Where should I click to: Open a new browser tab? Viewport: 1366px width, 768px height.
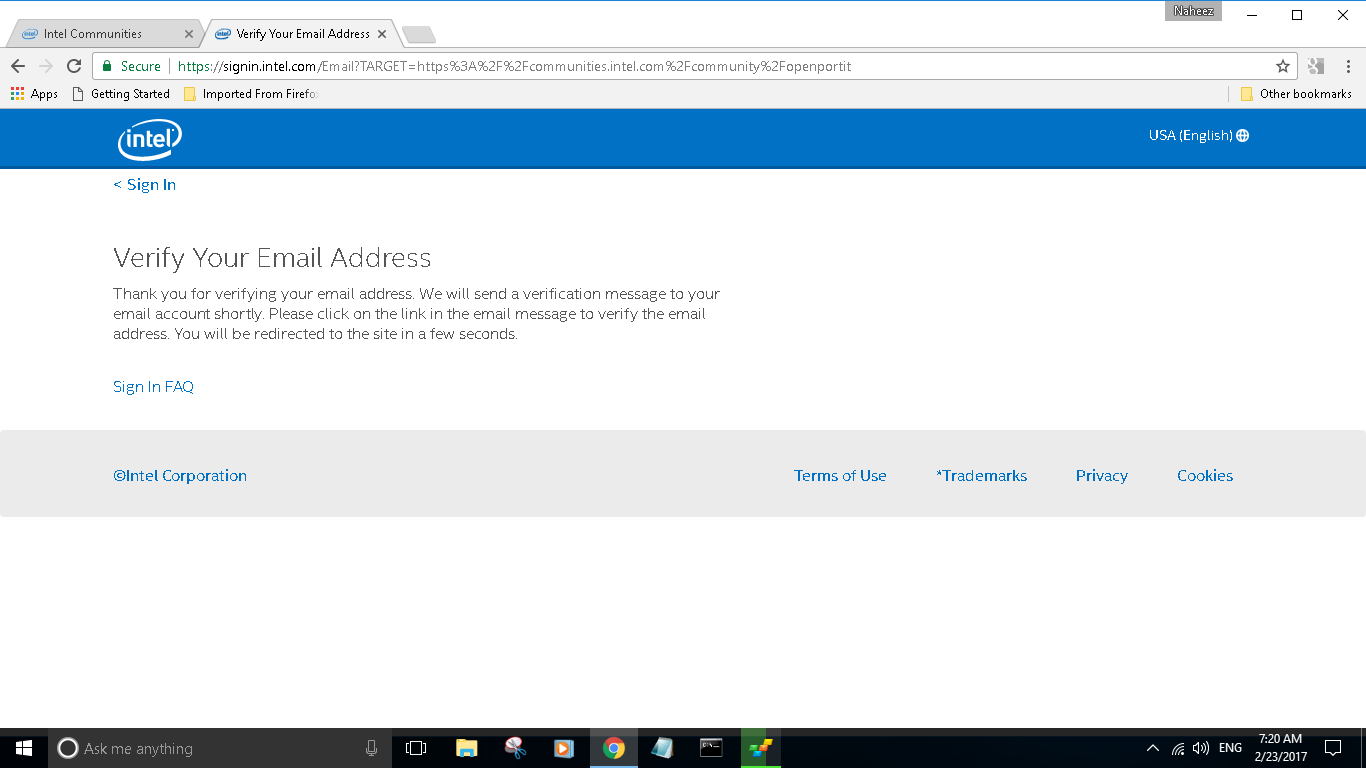tap(418, 35)
